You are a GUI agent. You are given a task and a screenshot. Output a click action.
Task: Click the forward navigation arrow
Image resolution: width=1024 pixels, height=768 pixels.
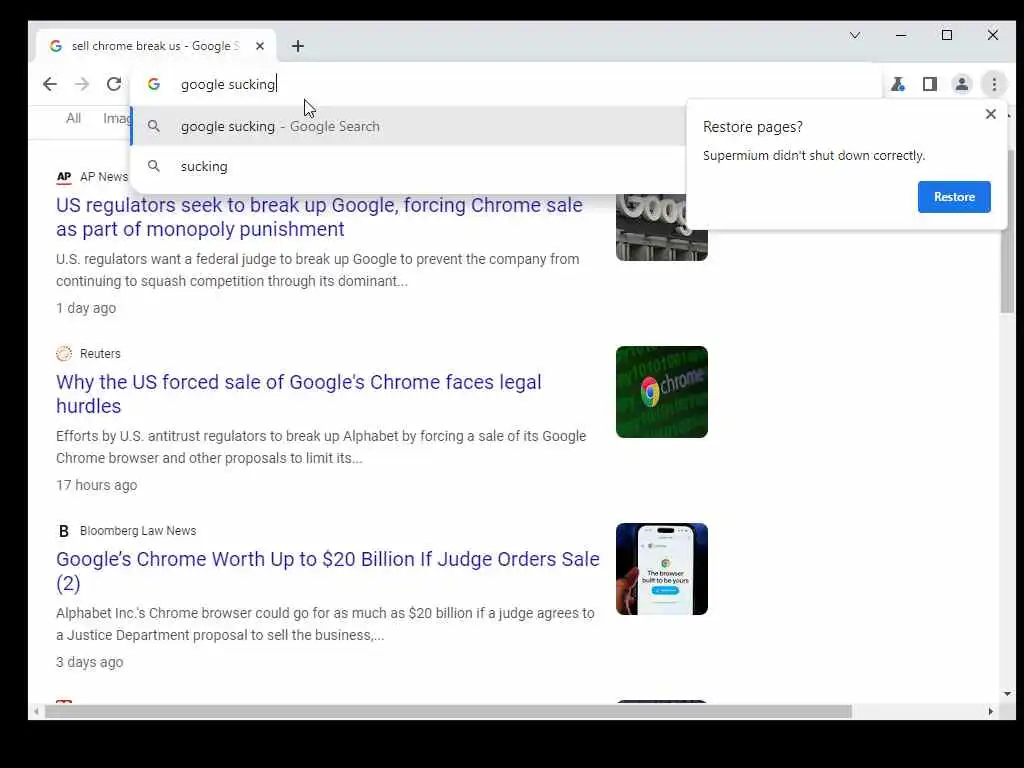pyautogui.click(x=82, y=84)
